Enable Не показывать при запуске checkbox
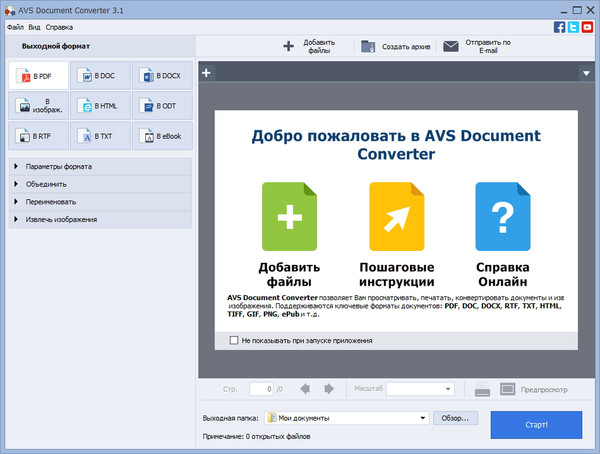 (x=233, y=341)
